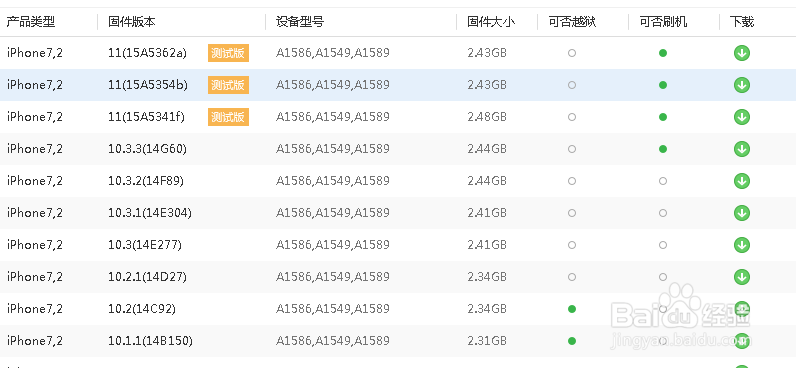The image size is (796, 368).
Task: Download firmware 11(15A5354b)
Action: tap(742, 85)
